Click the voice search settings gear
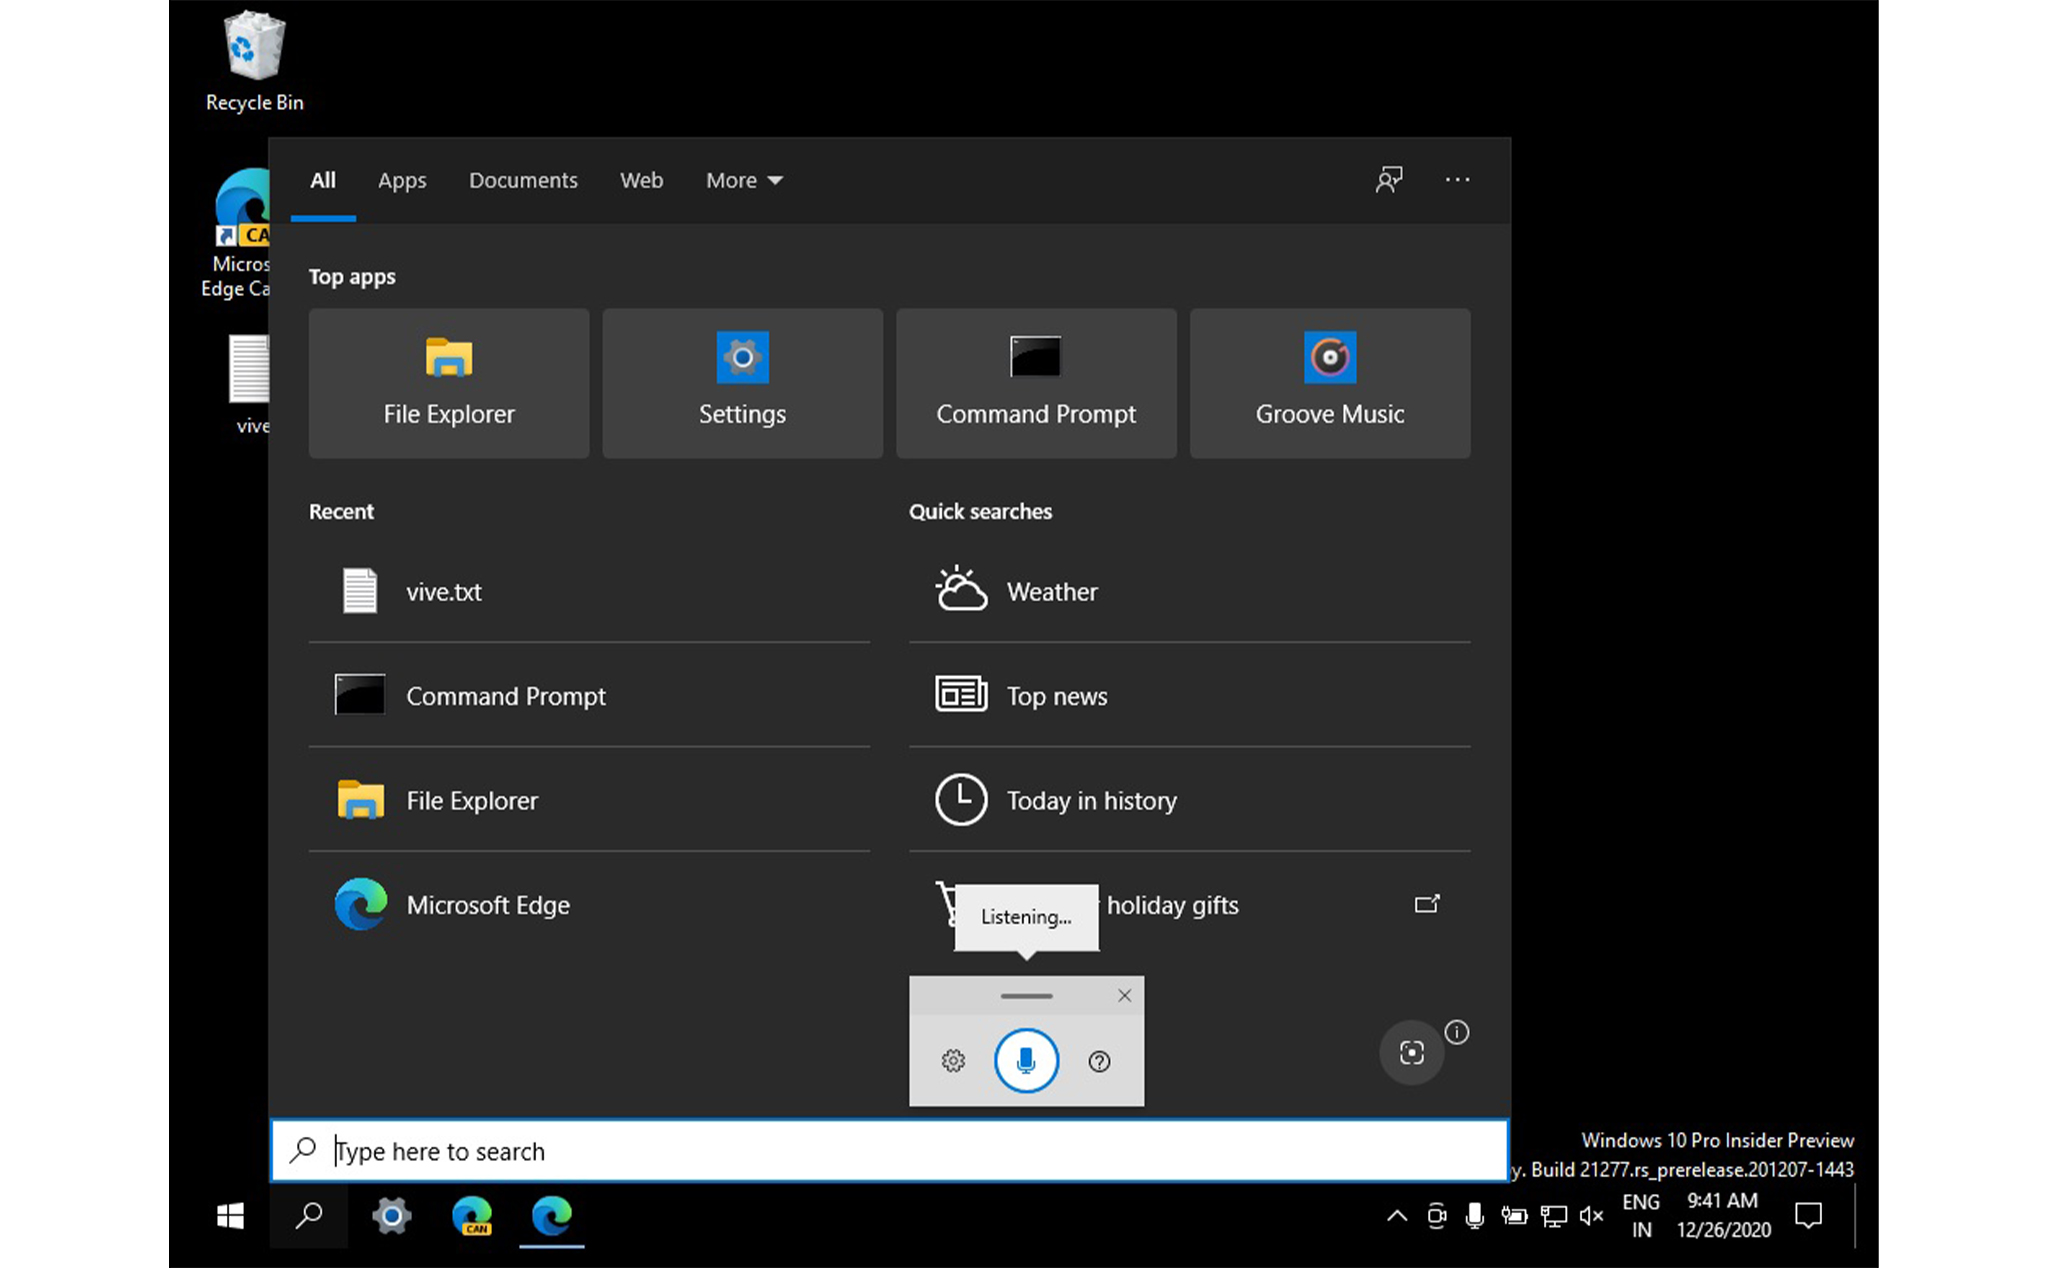2048x1268 pixels. click(954, 1057)
